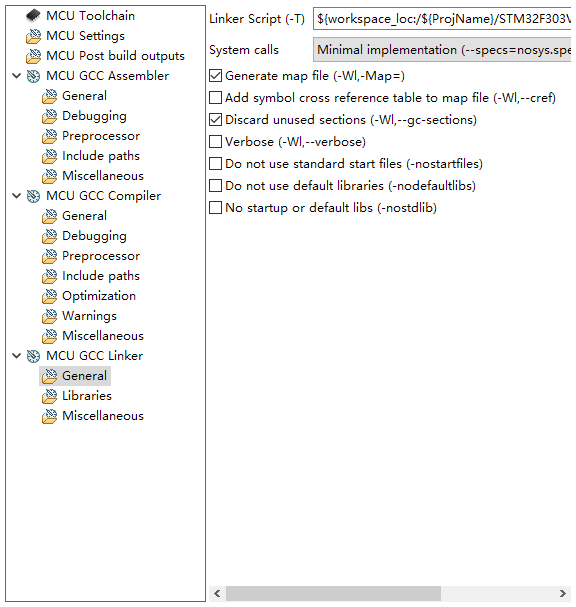This screenshot has width=576, height=607.
Task: Enable Verbose linker output checkbox
Action: 216,142
